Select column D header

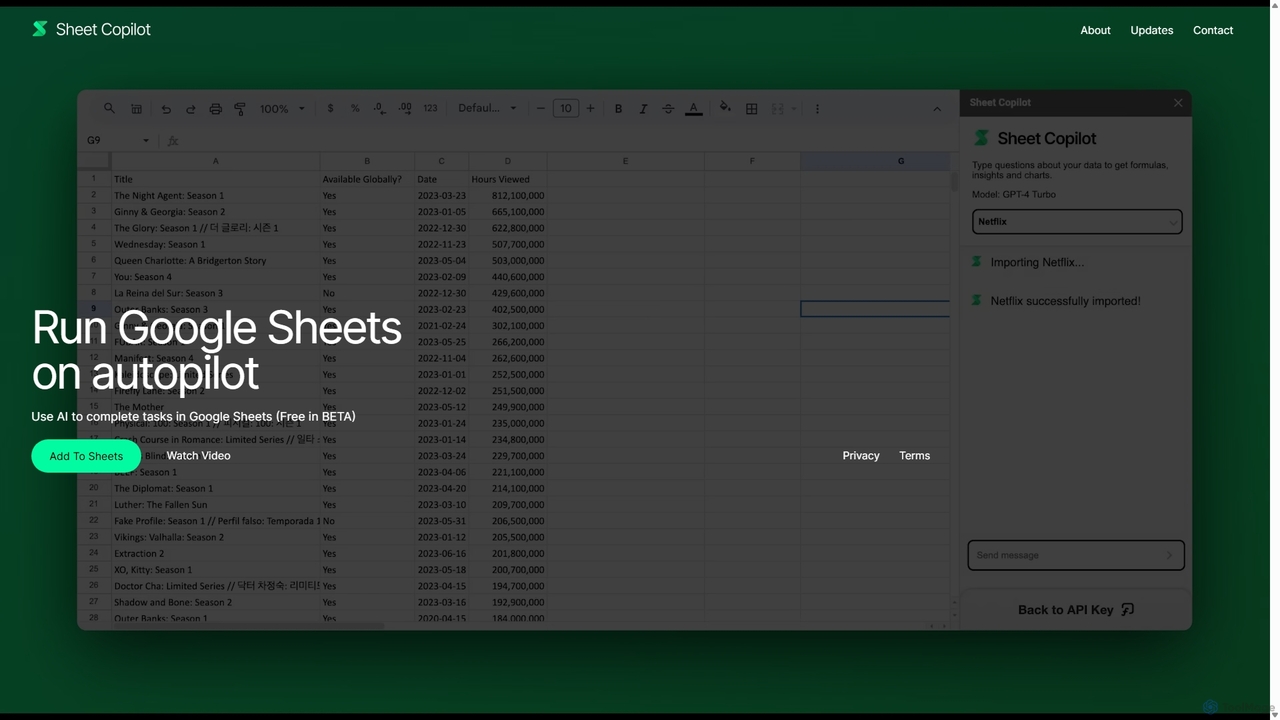point(508,161)
